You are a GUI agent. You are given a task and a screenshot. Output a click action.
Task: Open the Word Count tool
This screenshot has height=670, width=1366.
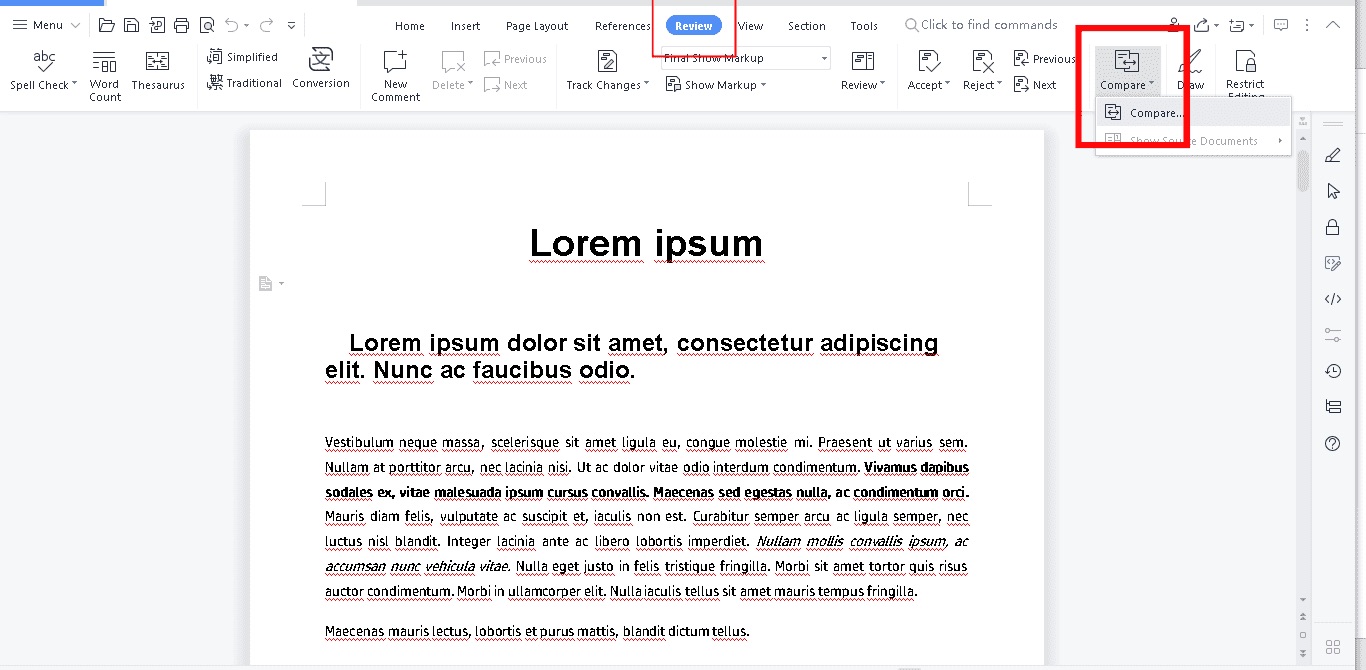(104, 75)
